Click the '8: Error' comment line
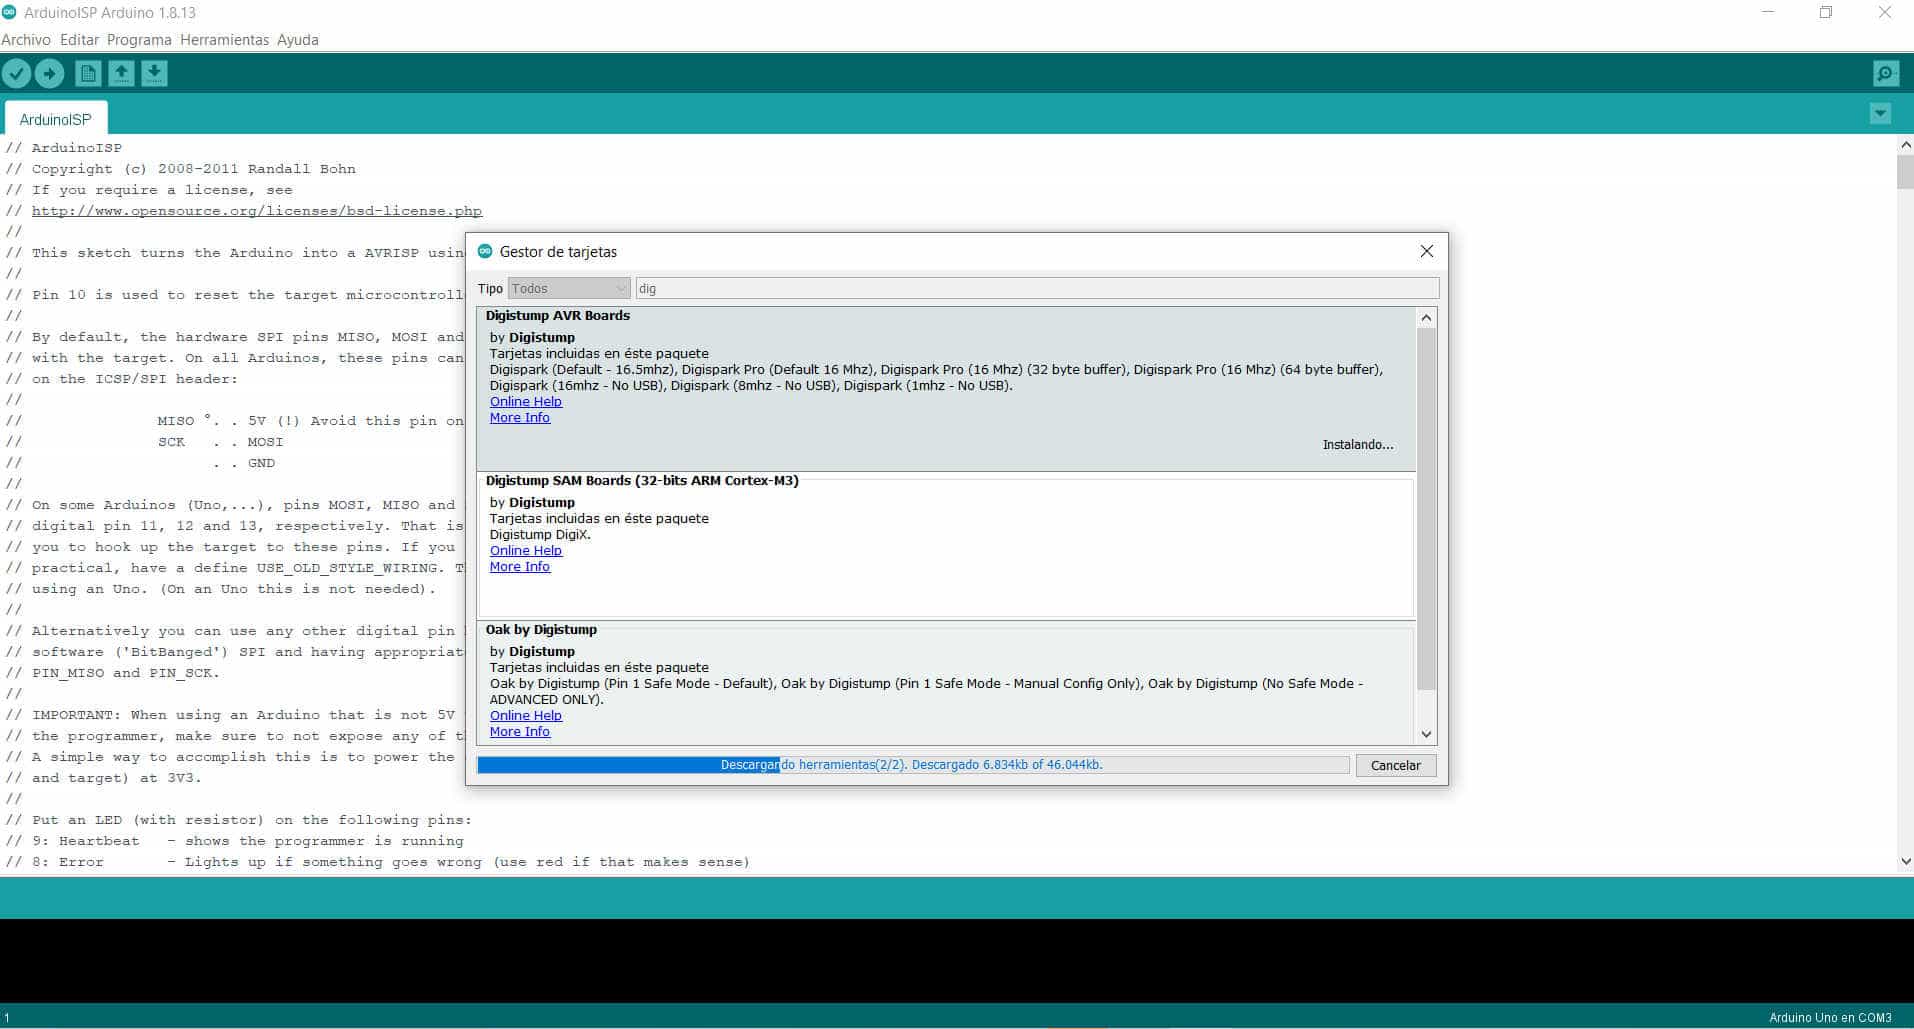 (x=378, y=862)
